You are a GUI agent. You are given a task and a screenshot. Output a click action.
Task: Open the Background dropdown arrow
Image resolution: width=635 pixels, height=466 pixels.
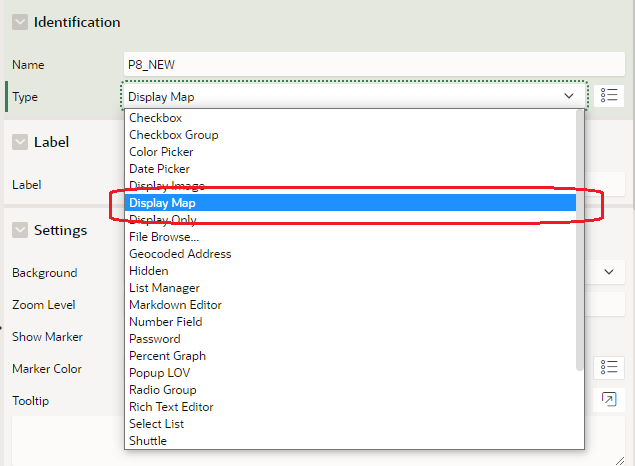click(x=609, y=272)
